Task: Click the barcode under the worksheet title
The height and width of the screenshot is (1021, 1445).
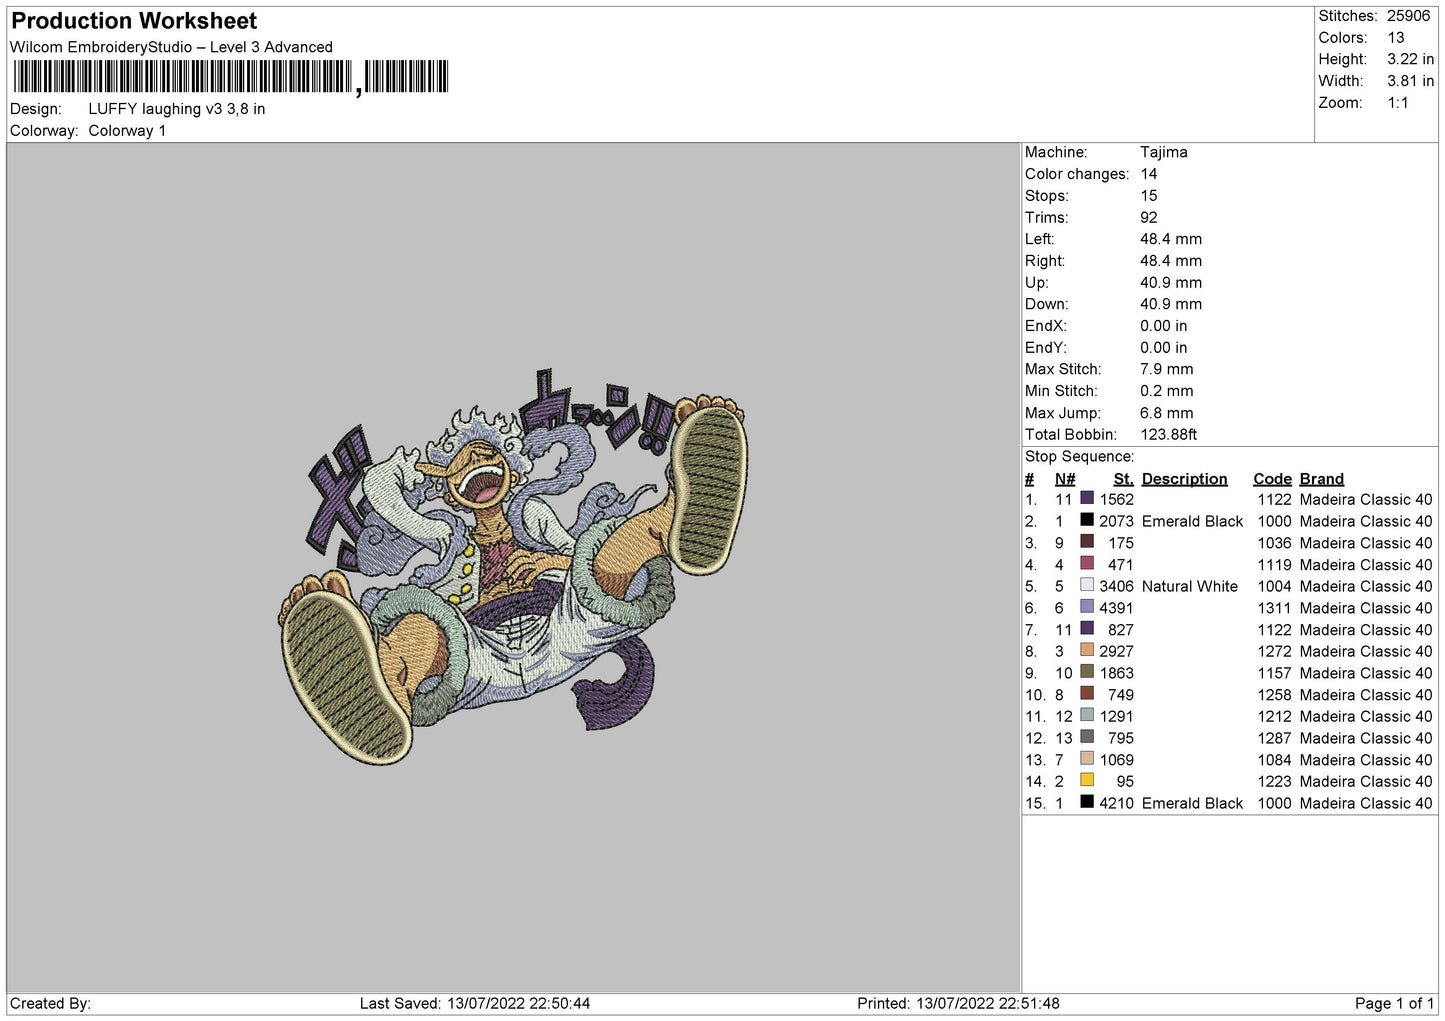Action: 231,77
